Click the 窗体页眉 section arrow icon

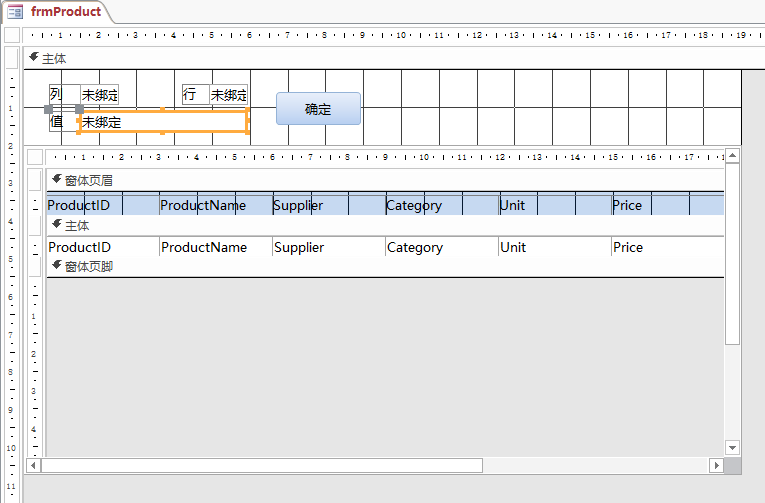click(x=57, y=180)
